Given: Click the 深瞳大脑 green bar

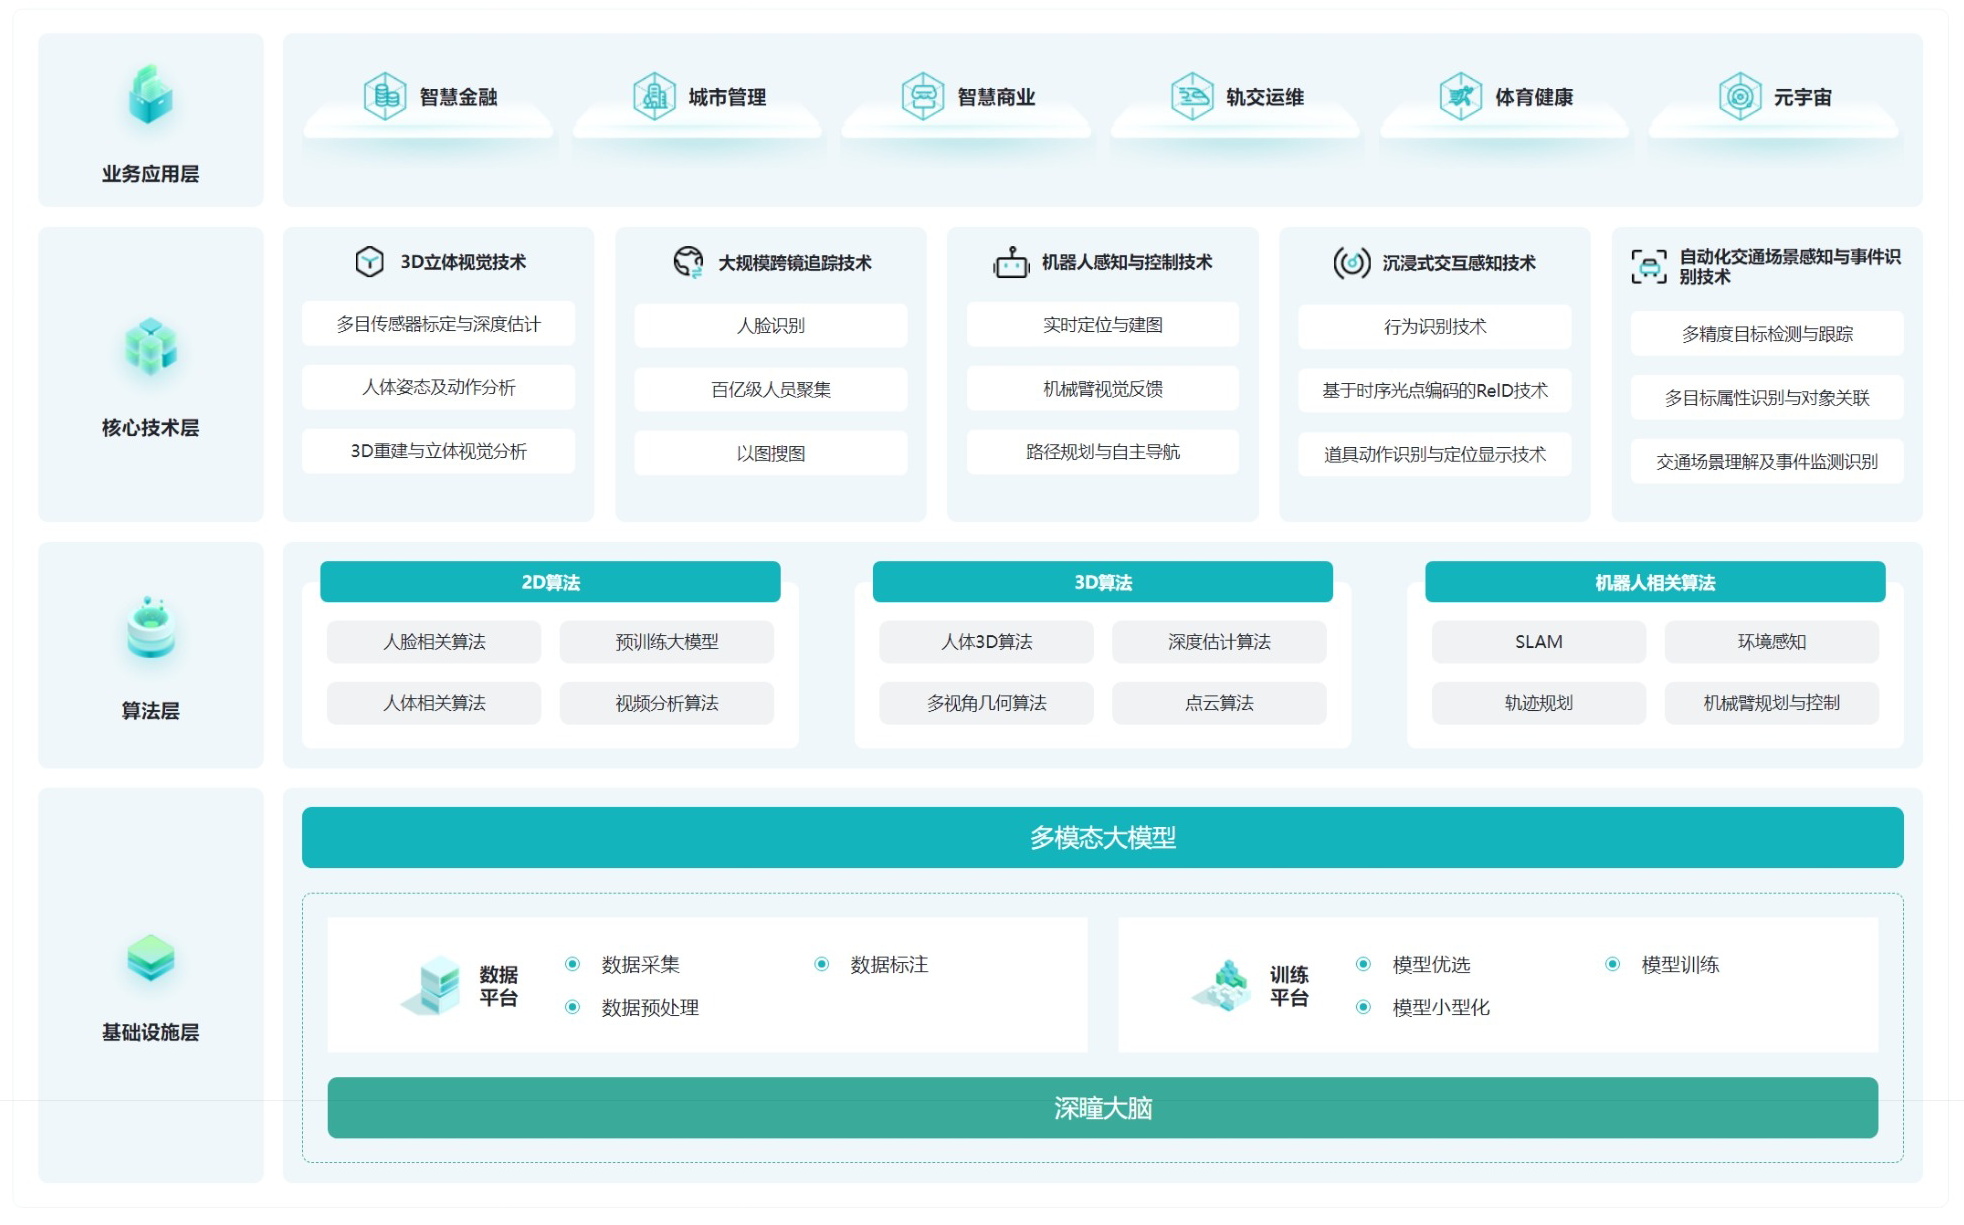Looking at the screenshot, I should coord(1102,1108).
